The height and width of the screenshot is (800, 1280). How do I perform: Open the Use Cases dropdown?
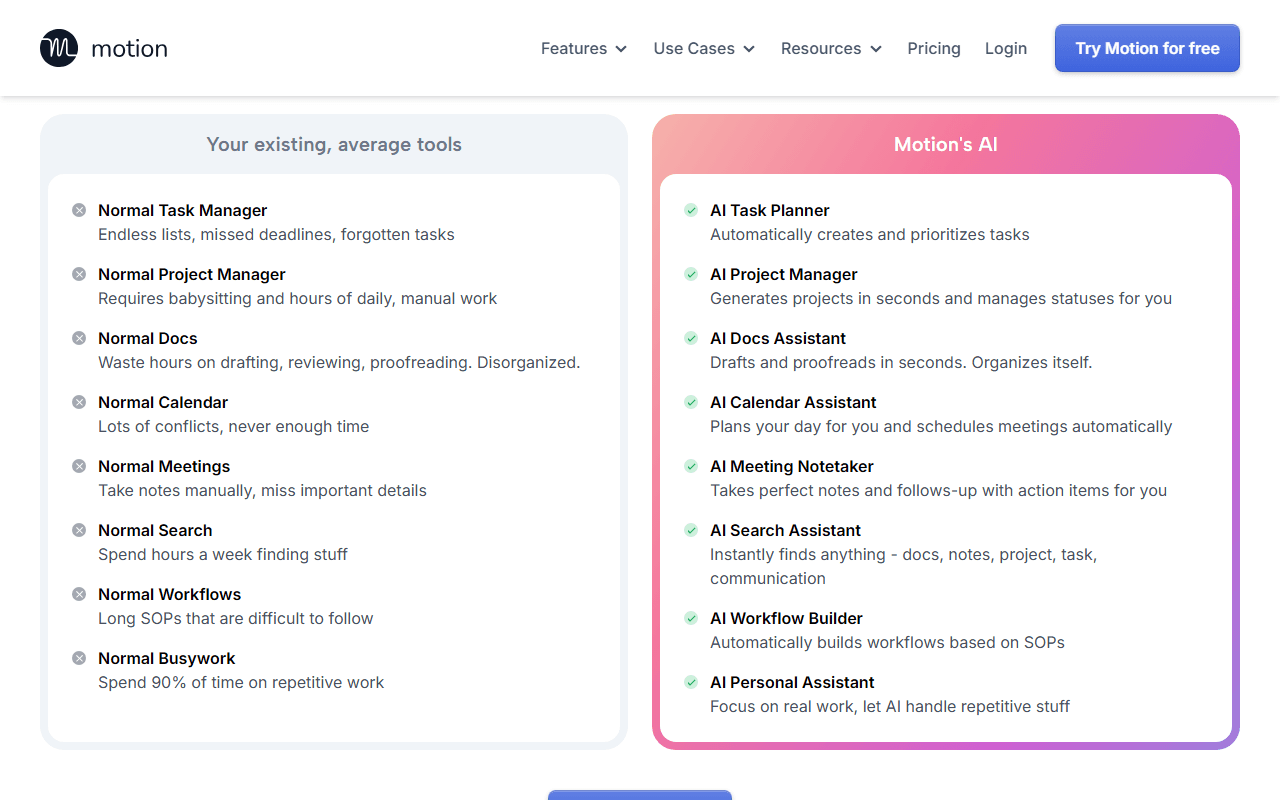coord(704,48)
